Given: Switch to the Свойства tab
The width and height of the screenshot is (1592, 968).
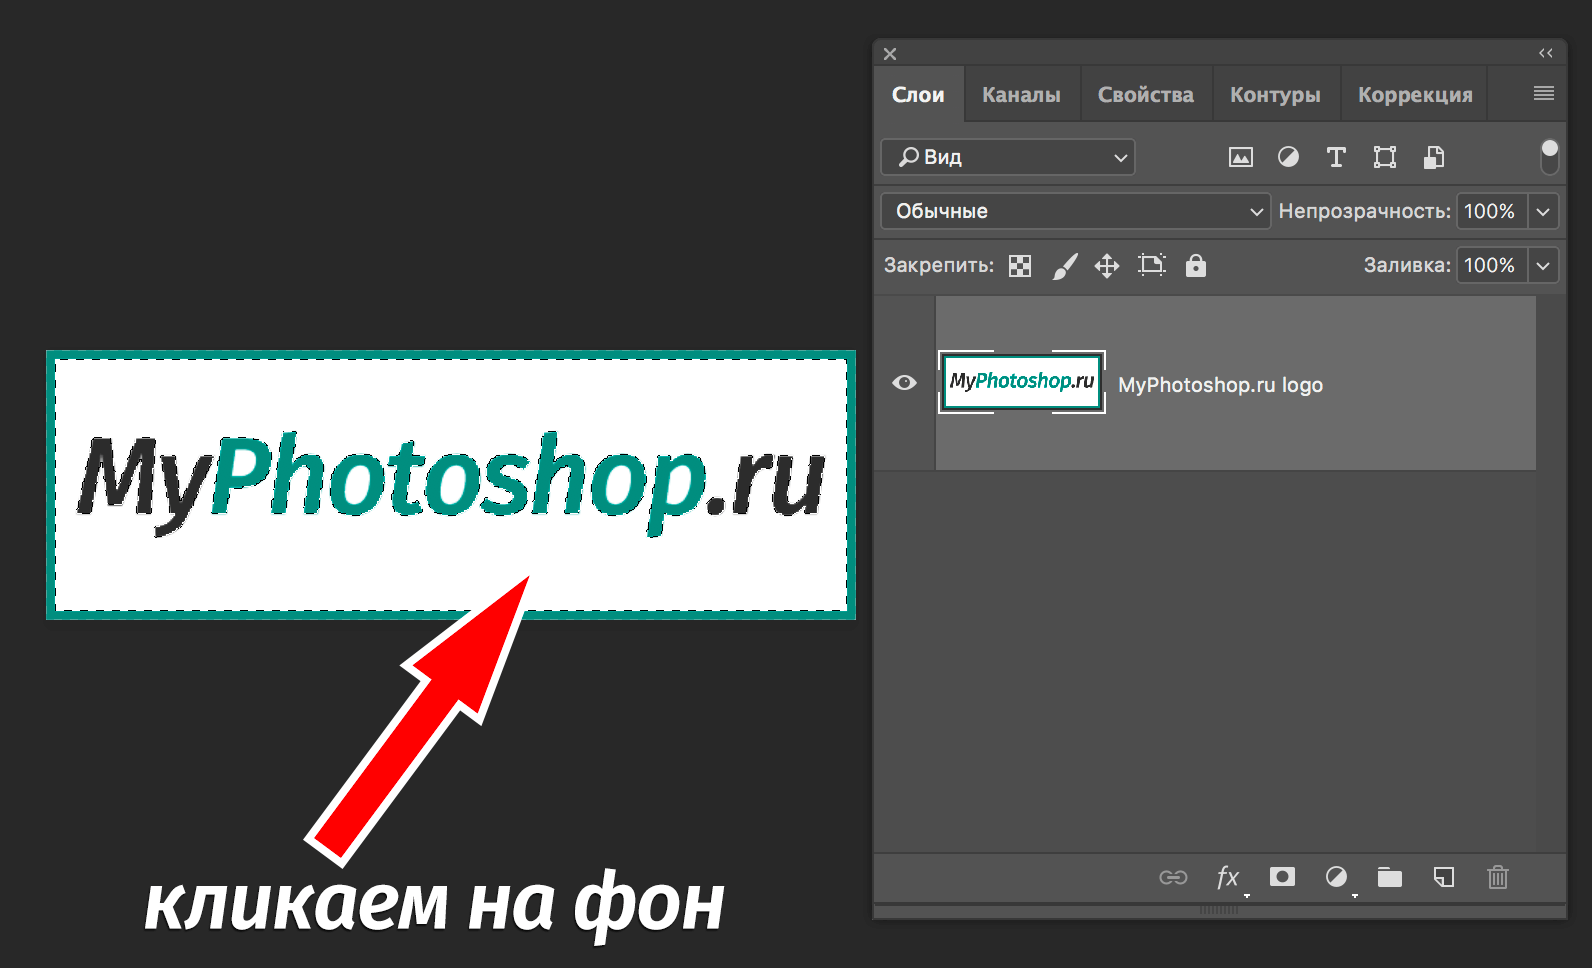Looking at the screenshot, I should click(1146, 95).
